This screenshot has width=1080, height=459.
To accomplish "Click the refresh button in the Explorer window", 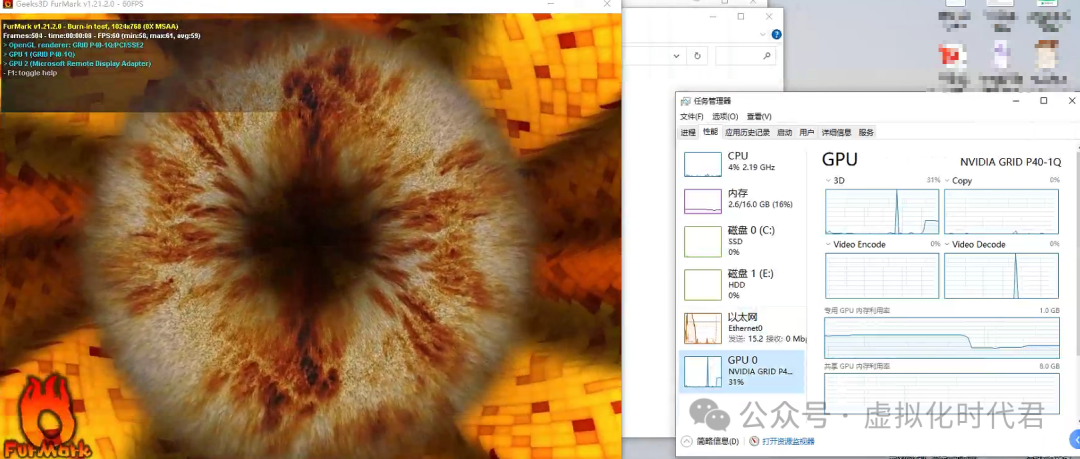I will point(698,56).
